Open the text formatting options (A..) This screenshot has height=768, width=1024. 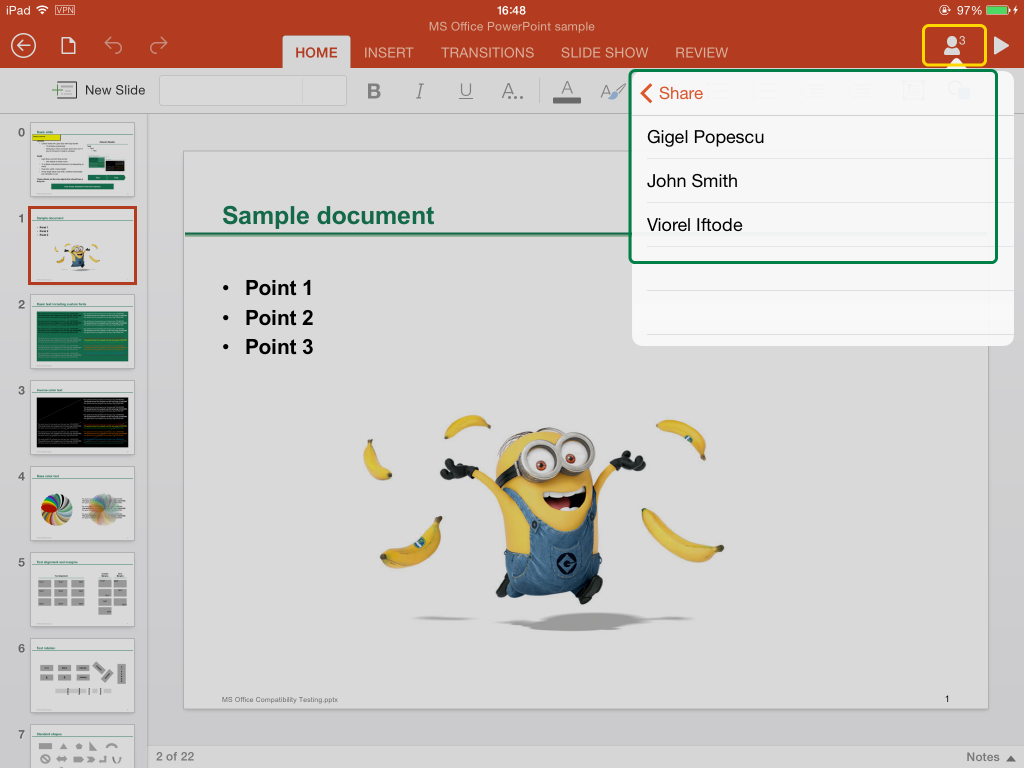point(512,91)
